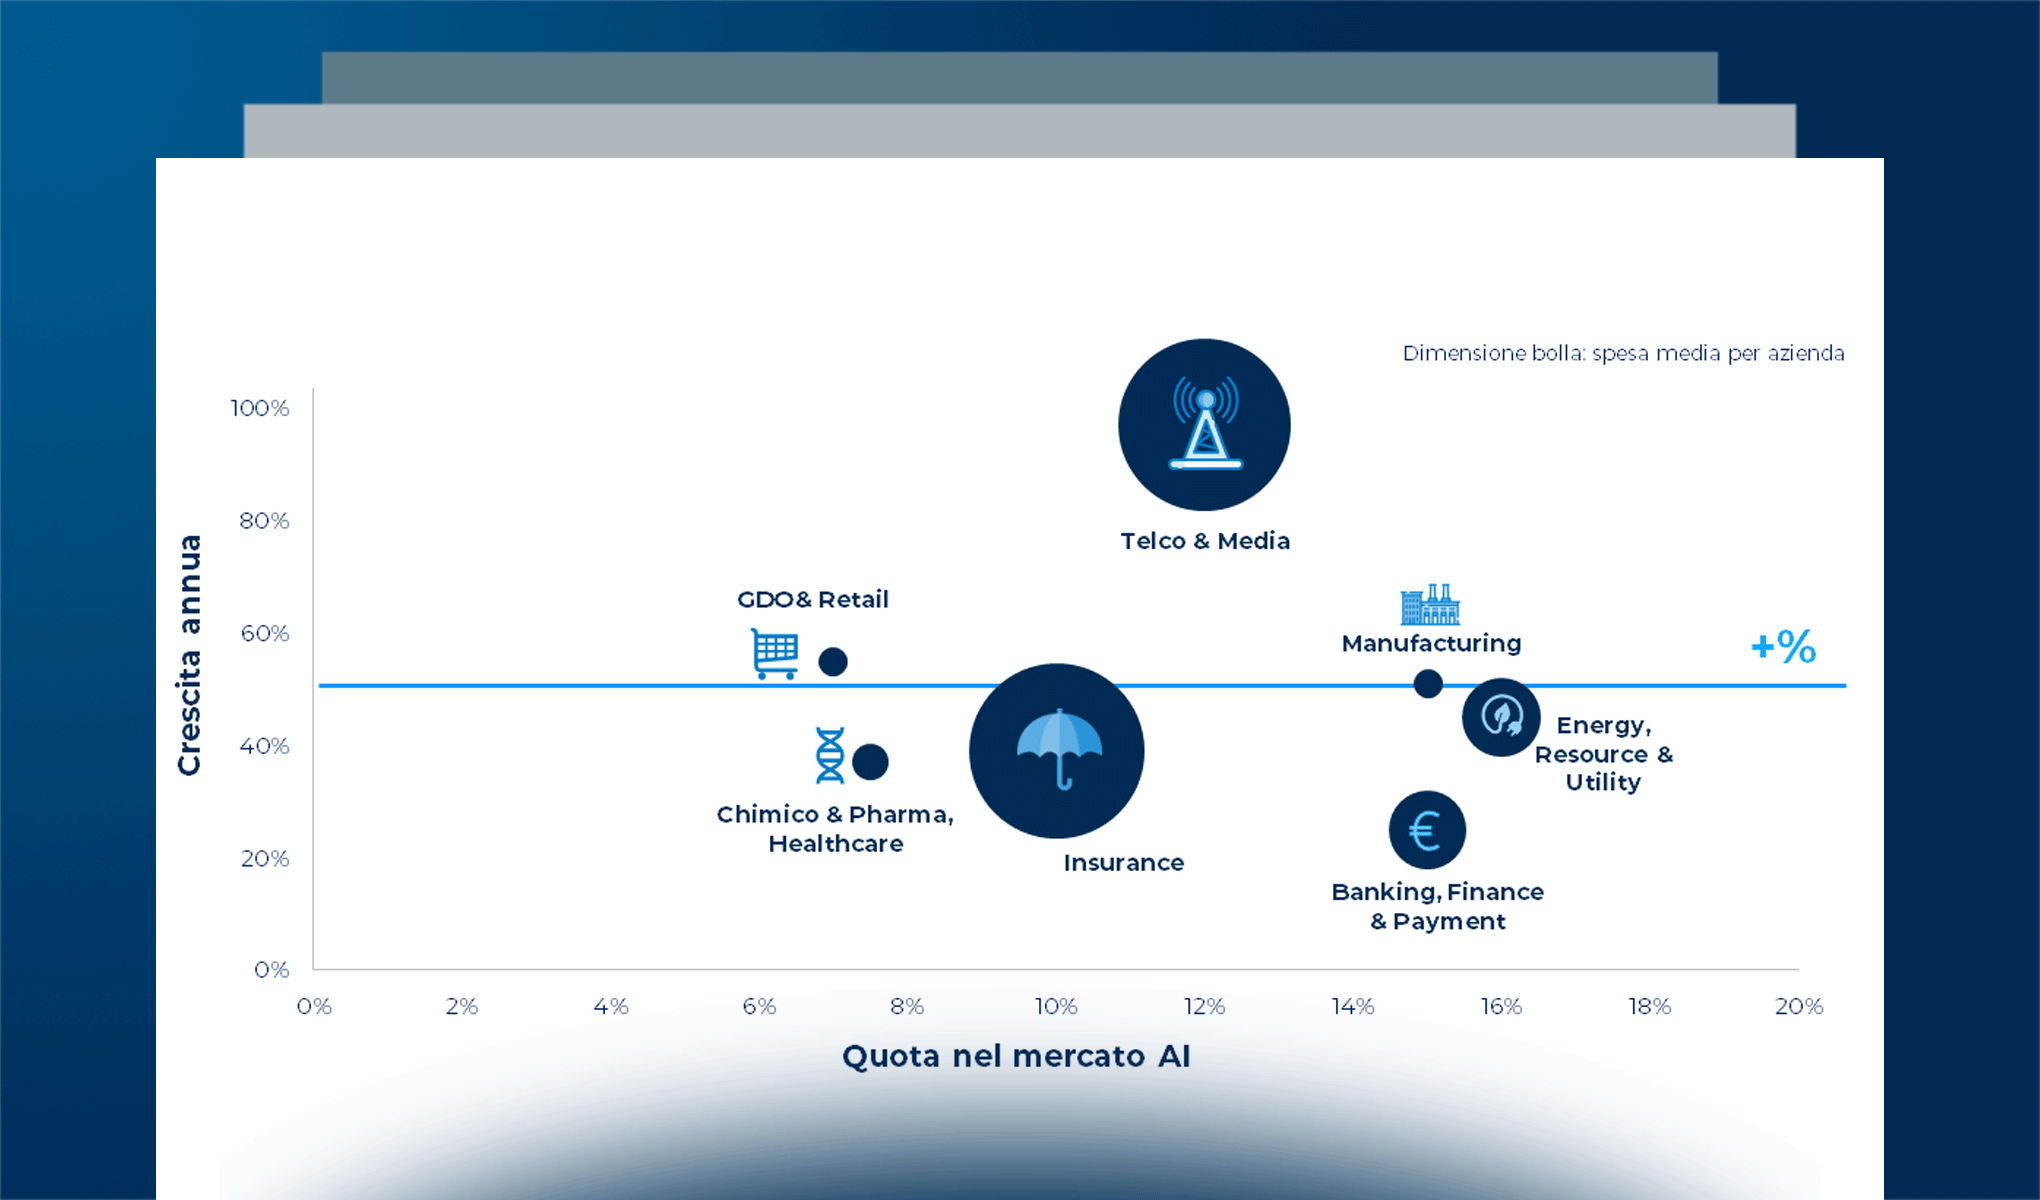Select the GDO & Retail label
Image resolution: width=2040 pixels, height=1200 pixels.
tap(814, 599)
